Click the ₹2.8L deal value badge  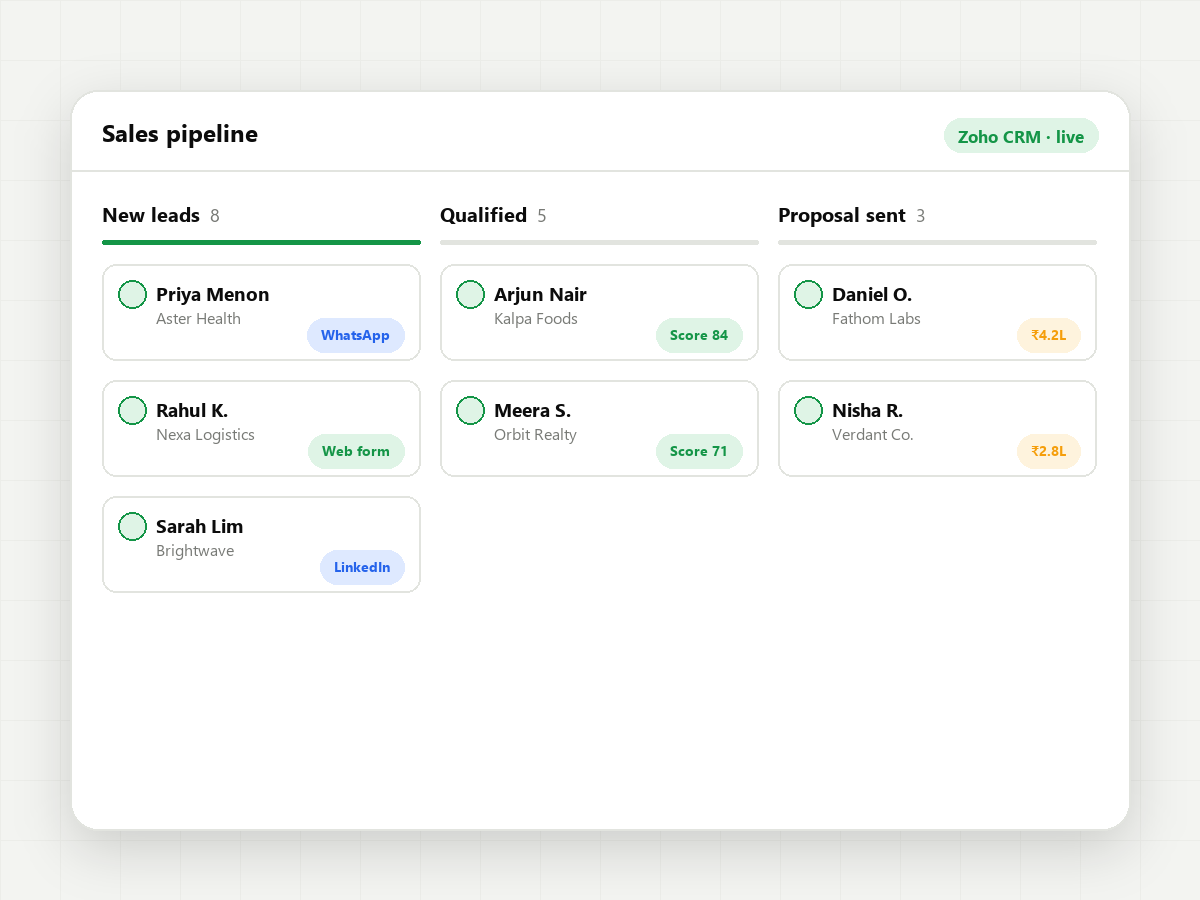(x=1049, y=451)
